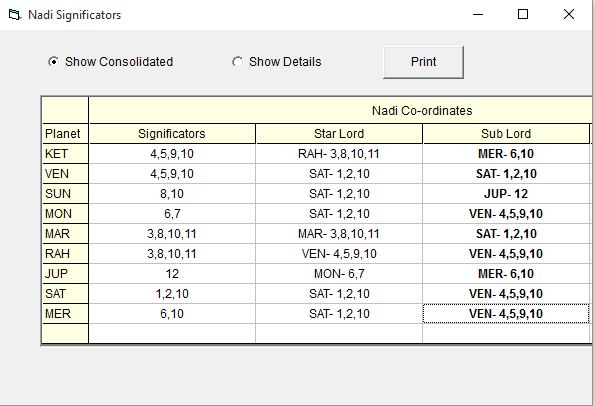This screenshot has width=595, height=406.
Task: Select the SUN planet row header
Action: tap(65, 194)
